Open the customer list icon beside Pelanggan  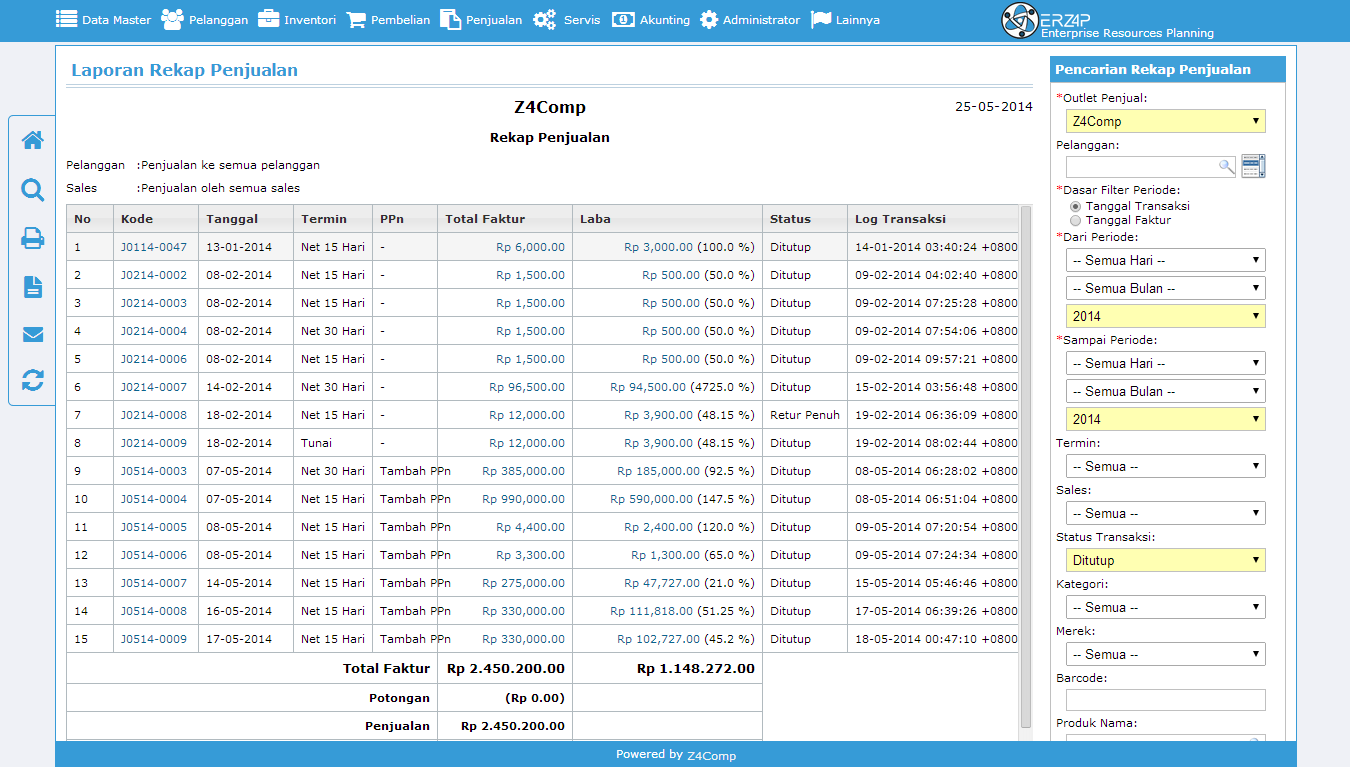pyautogui.click(x=1253, y=166)
